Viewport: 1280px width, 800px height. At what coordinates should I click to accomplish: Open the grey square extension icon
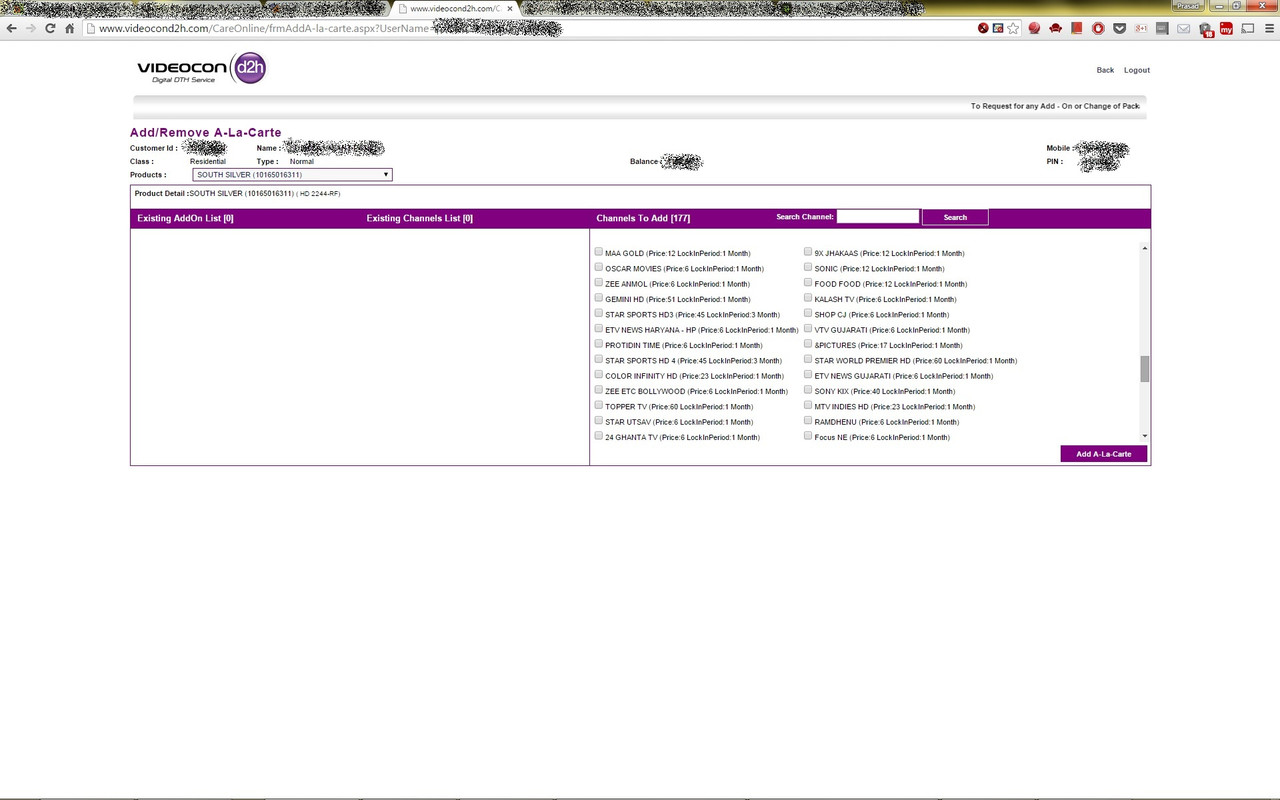[1162, 28]
